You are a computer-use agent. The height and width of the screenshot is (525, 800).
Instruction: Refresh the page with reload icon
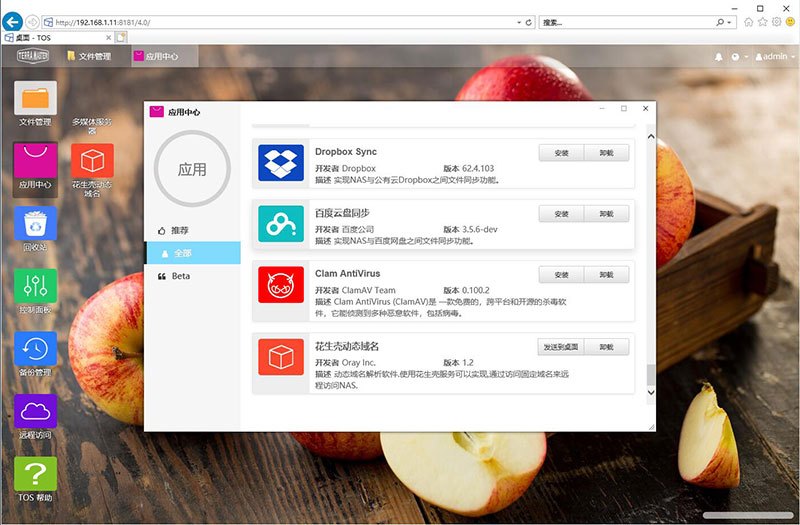click(x=529, y=22)
